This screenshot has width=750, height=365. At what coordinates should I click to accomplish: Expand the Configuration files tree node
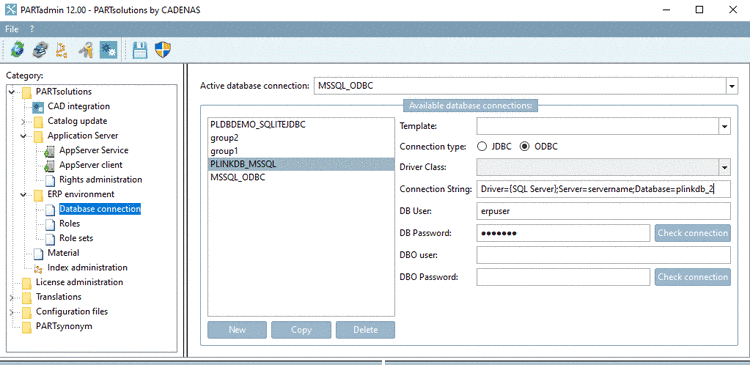(x=11, y=312)
